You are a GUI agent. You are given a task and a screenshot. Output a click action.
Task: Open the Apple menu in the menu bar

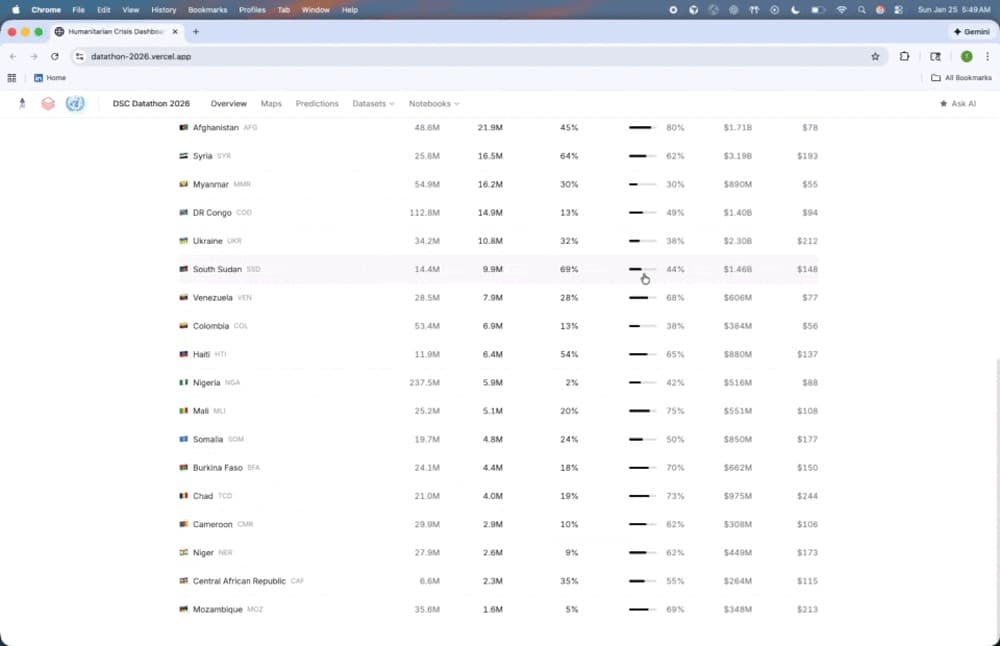tap(15, 10)
